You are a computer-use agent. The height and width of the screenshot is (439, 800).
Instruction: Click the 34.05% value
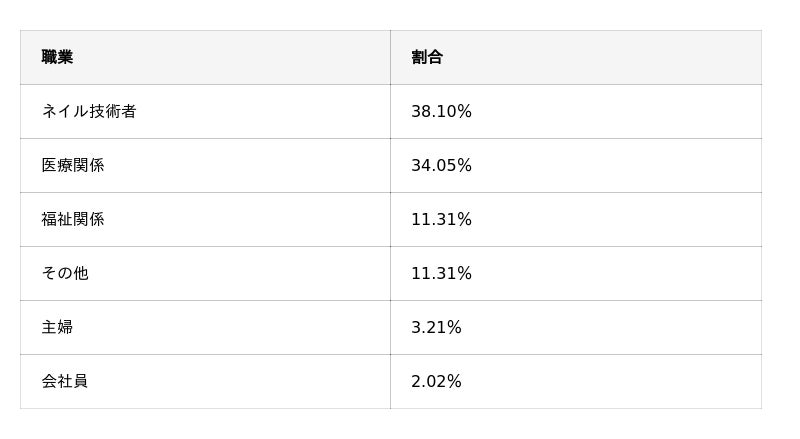tap(441, 165)
